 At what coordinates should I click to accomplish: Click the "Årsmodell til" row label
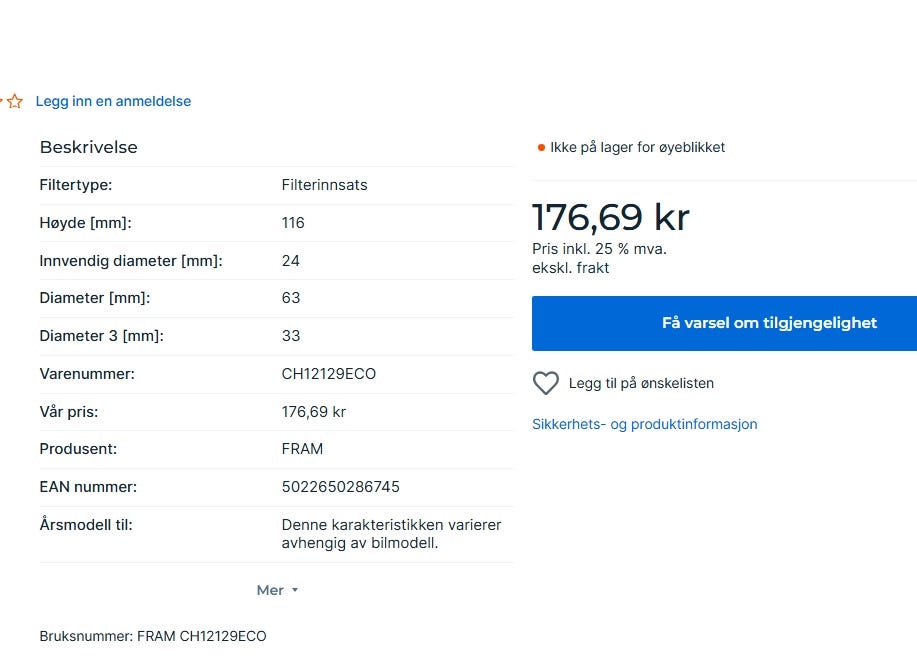click(86, 524)
